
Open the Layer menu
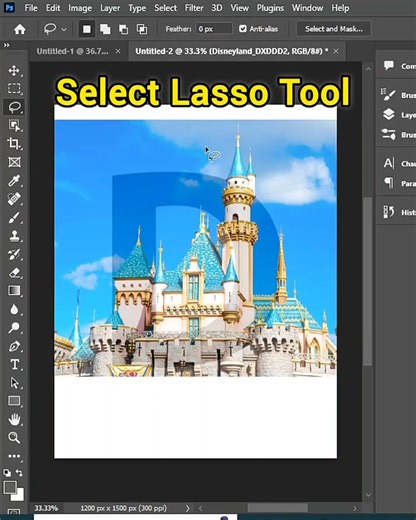tap(110, 8)
